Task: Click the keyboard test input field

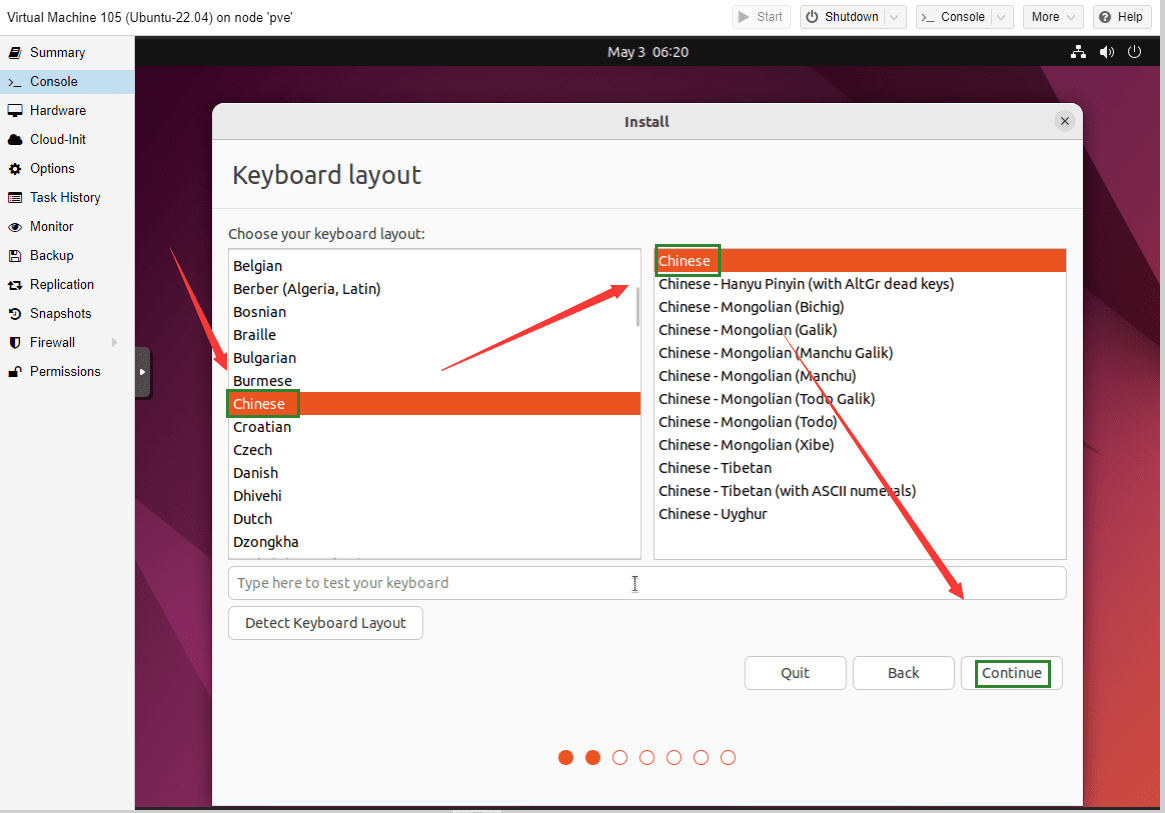Action: tap(646, 583)
